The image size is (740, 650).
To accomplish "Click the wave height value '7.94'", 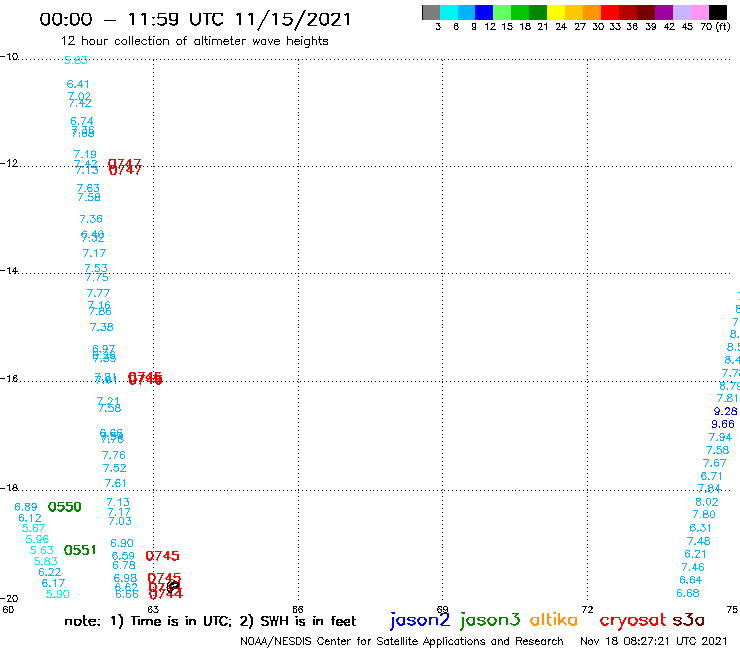I will (720, 438).
